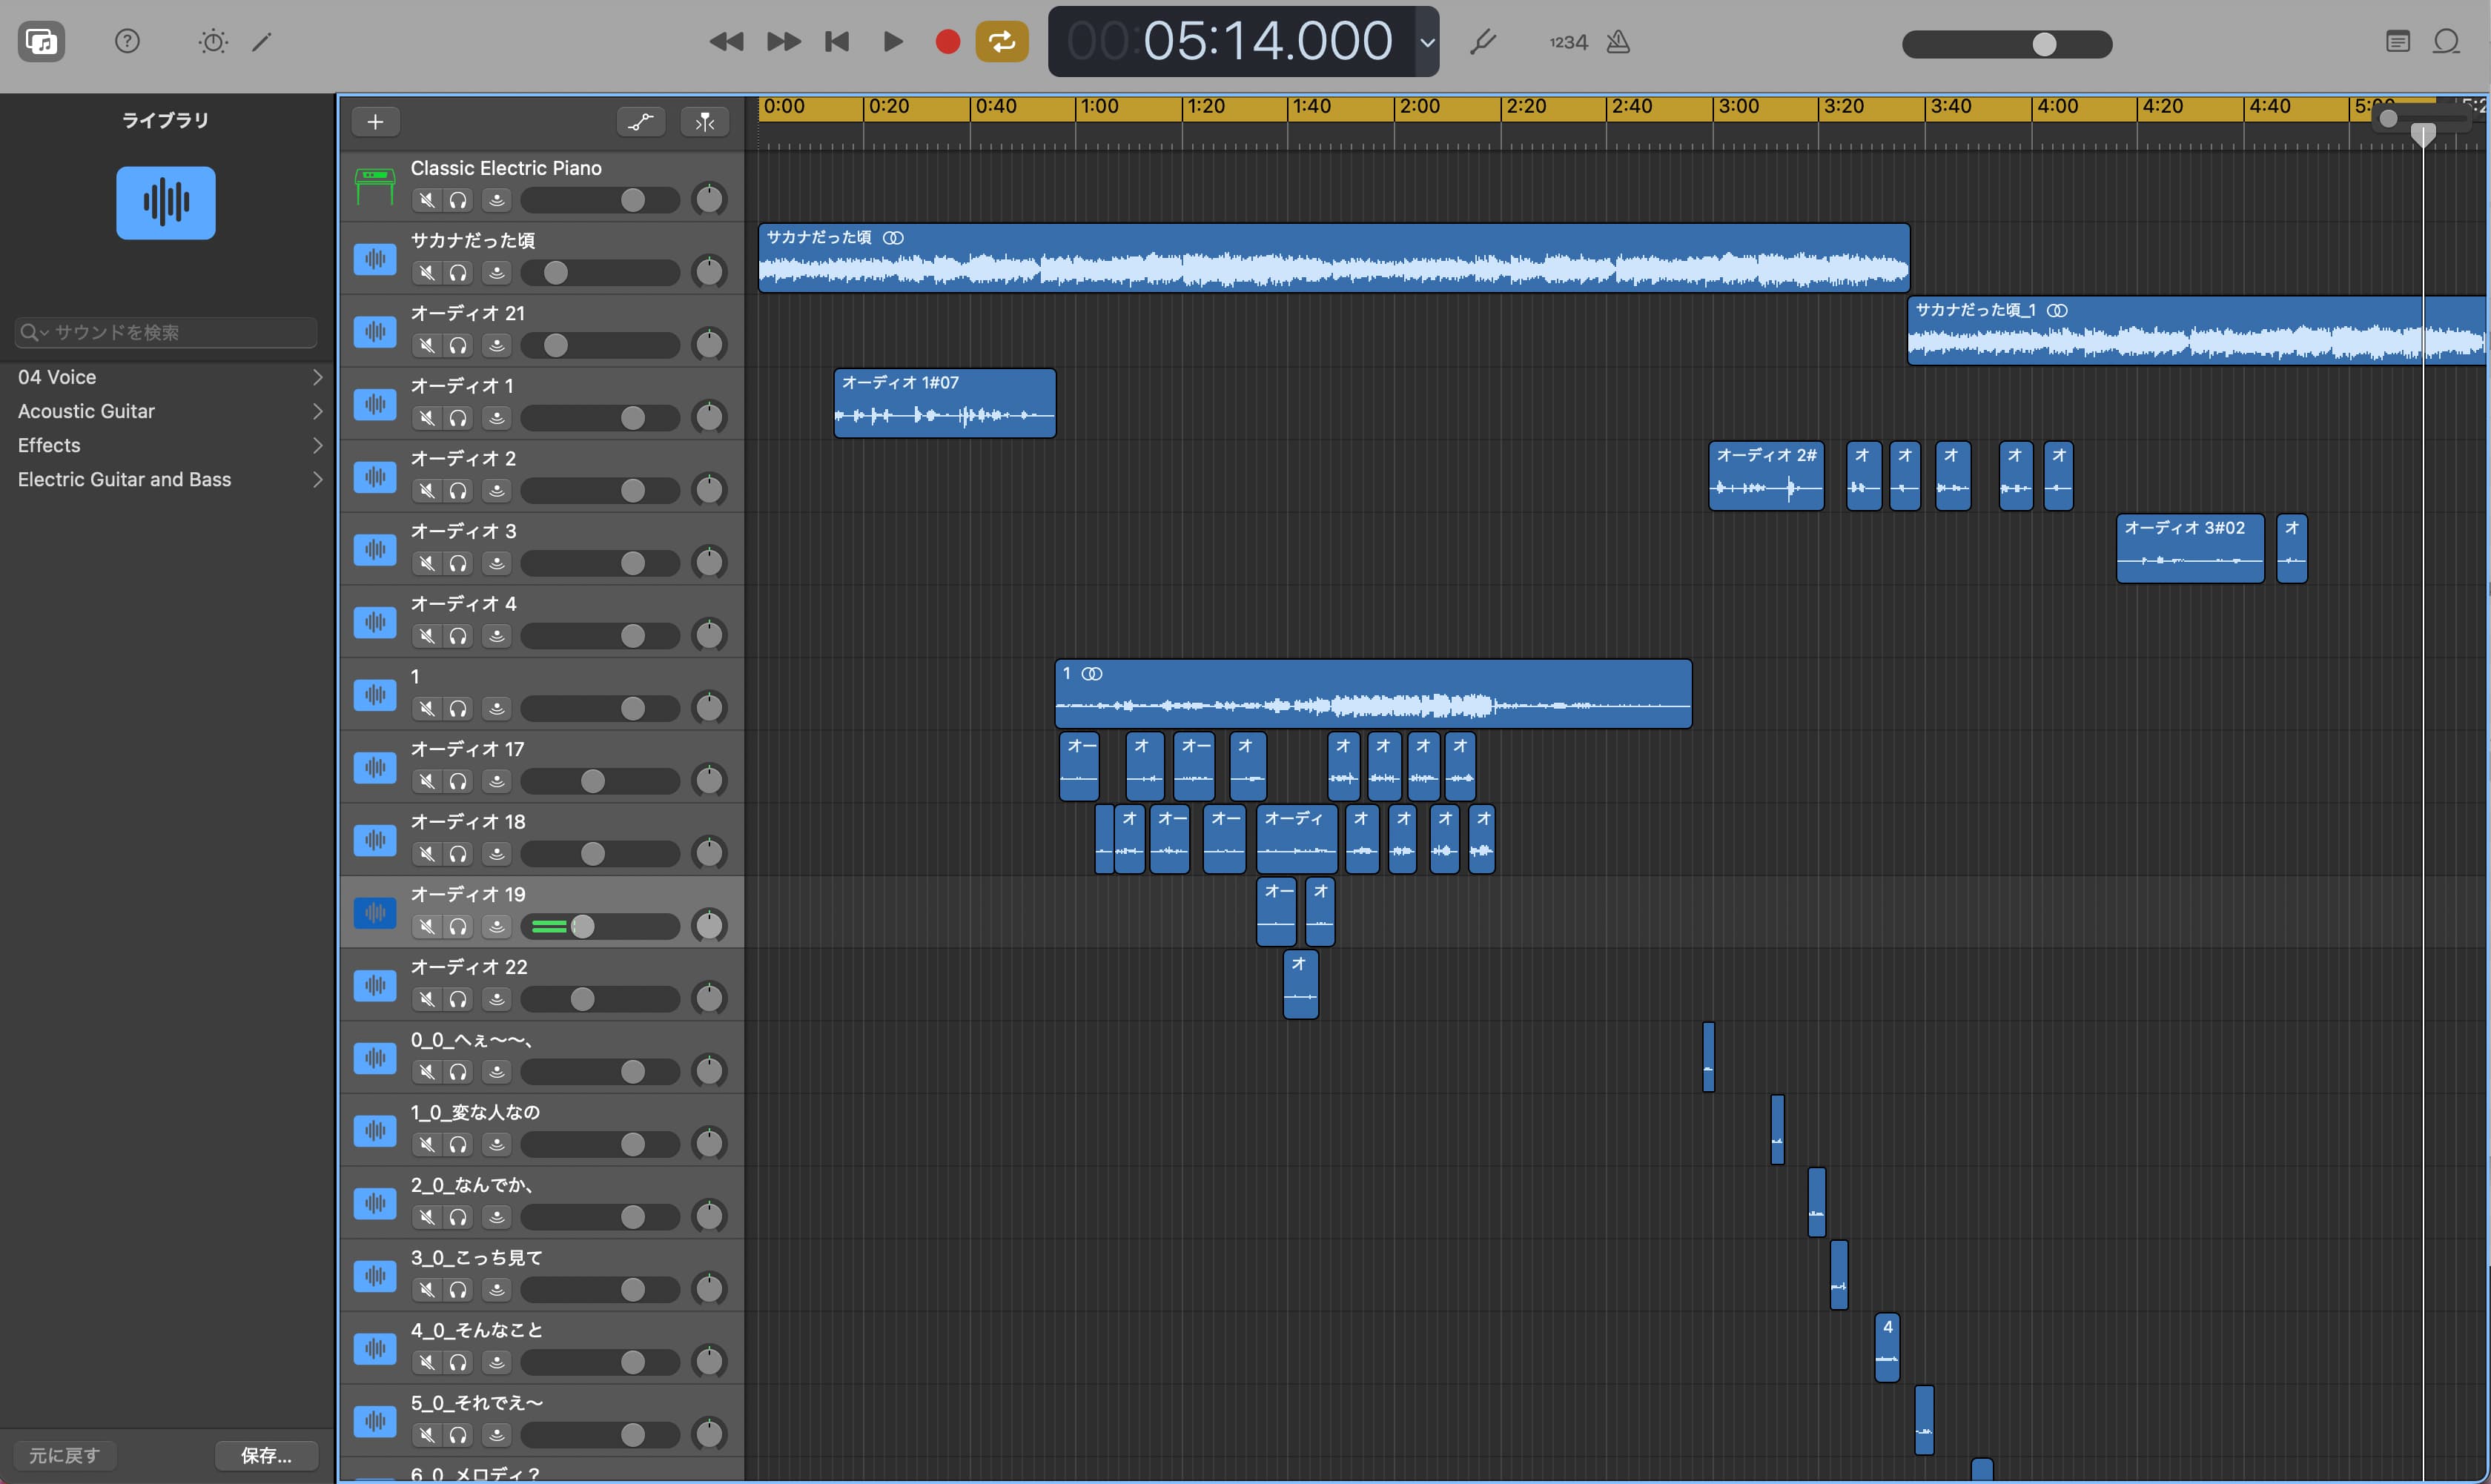Viewport: 2491px width, 1484px height.
Task: Toggle the yellow cycle button
Action: [1001, 41]
